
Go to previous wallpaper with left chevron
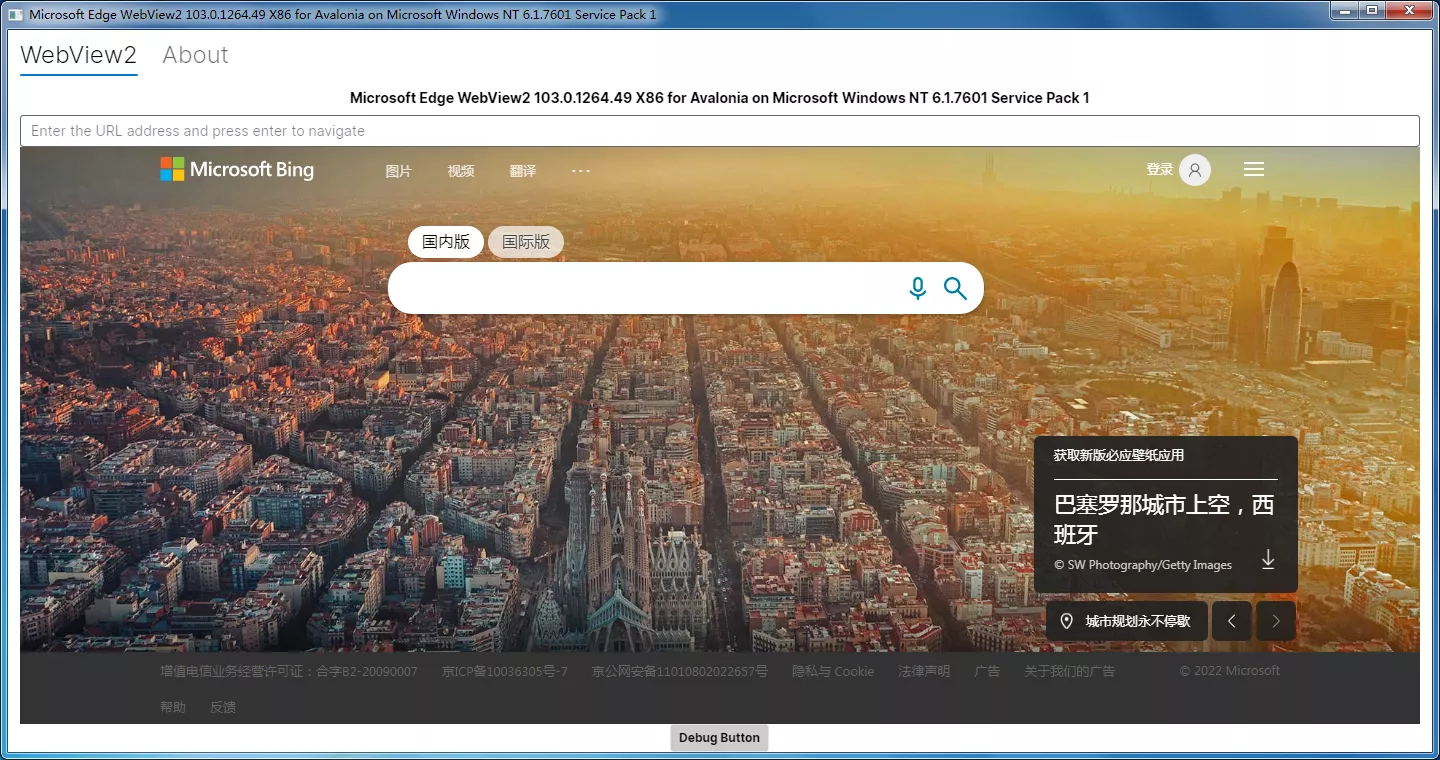coord(1232,621)
